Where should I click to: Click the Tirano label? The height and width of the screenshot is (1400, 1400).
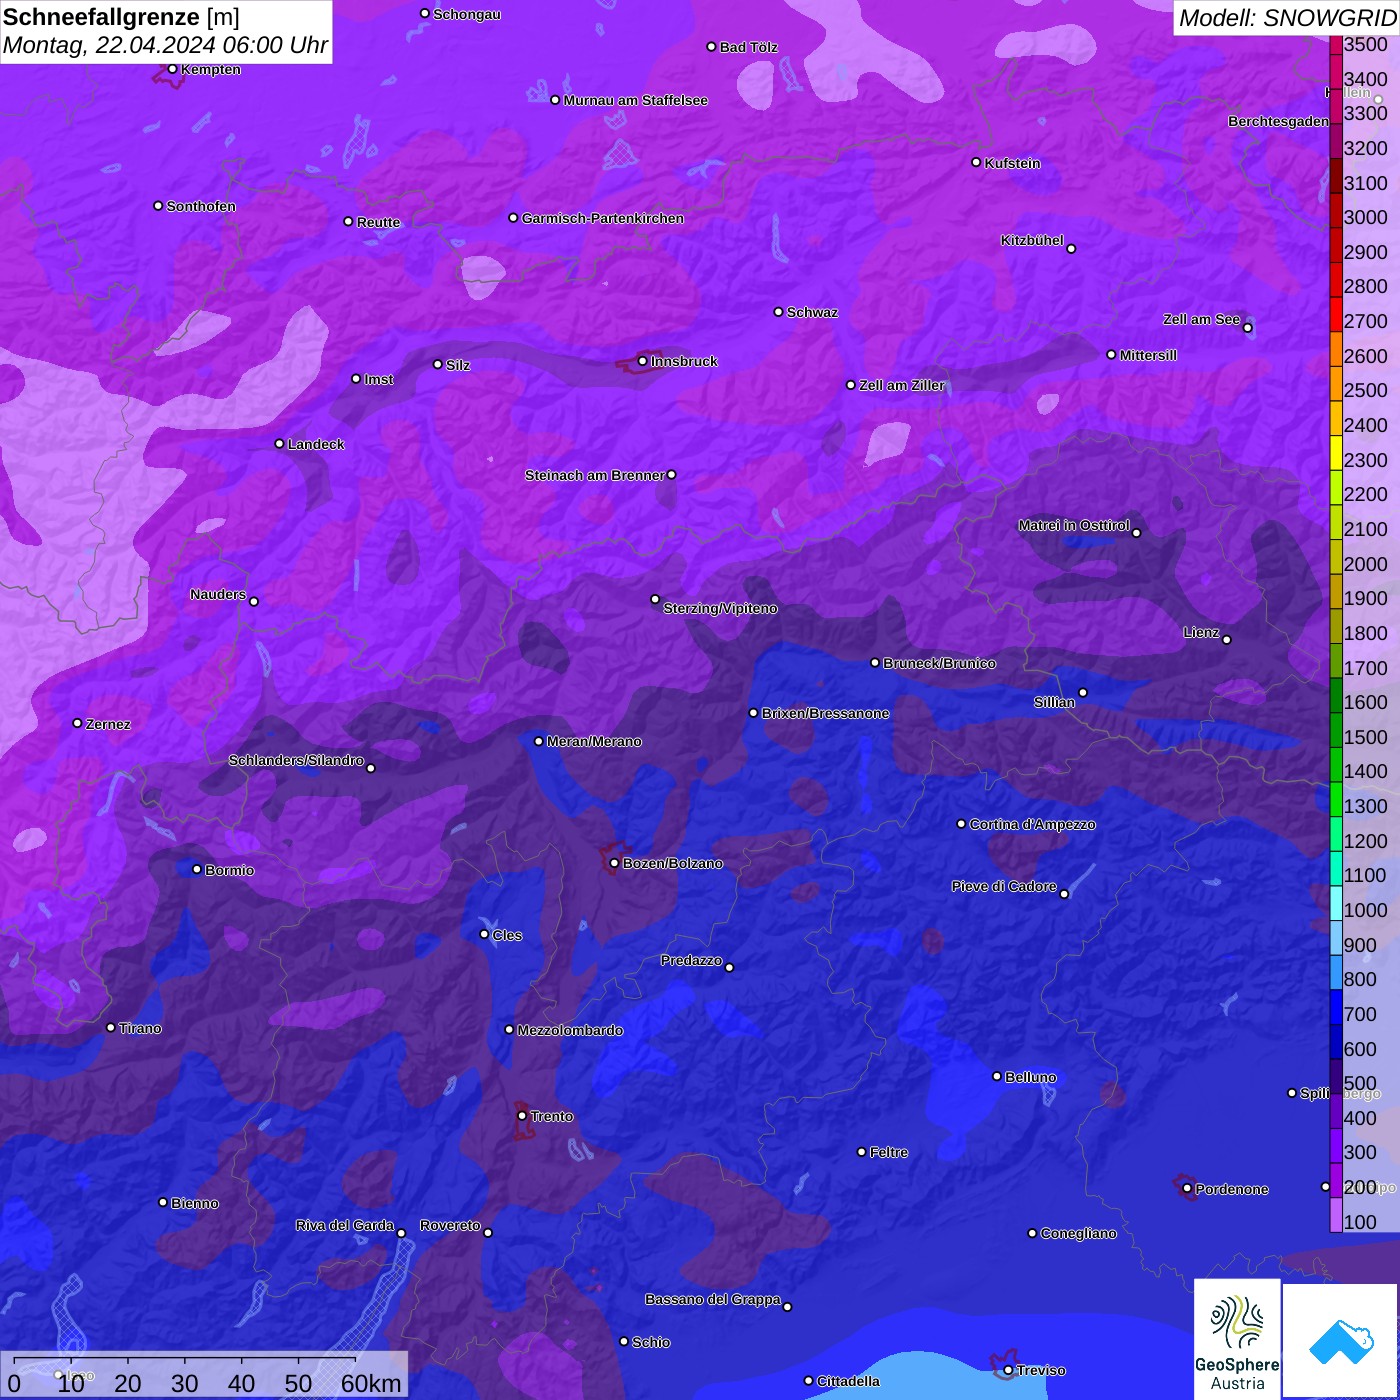(x=140, y=1028)
